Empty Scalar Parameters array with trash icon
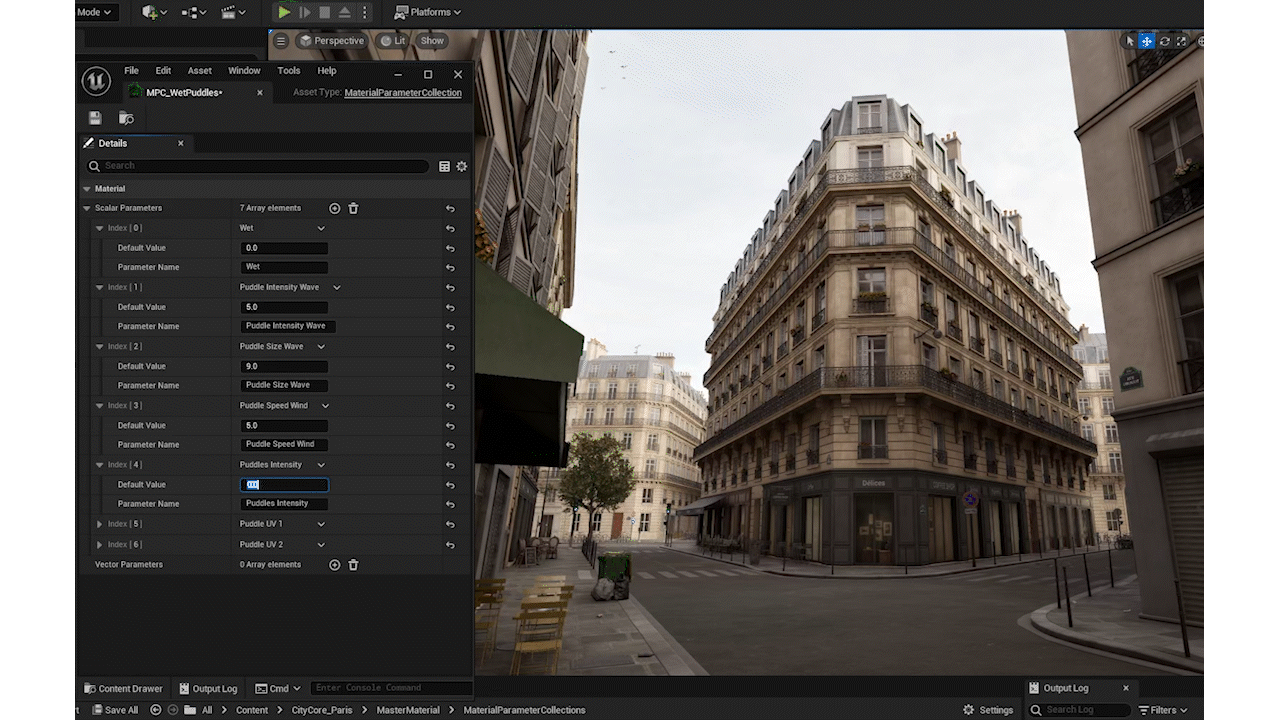The width and height of the screenshot is (1280, 720). point(353,208)
